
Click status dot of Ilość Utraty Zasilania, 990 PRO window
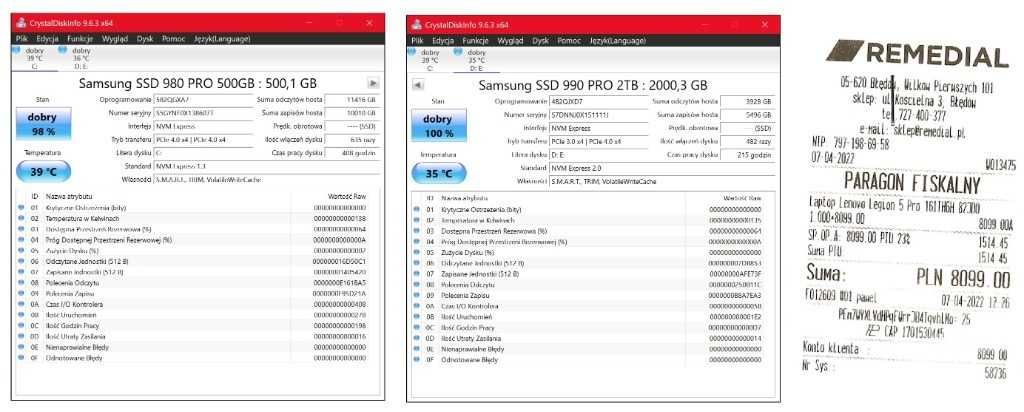click(x=417, y=338)
